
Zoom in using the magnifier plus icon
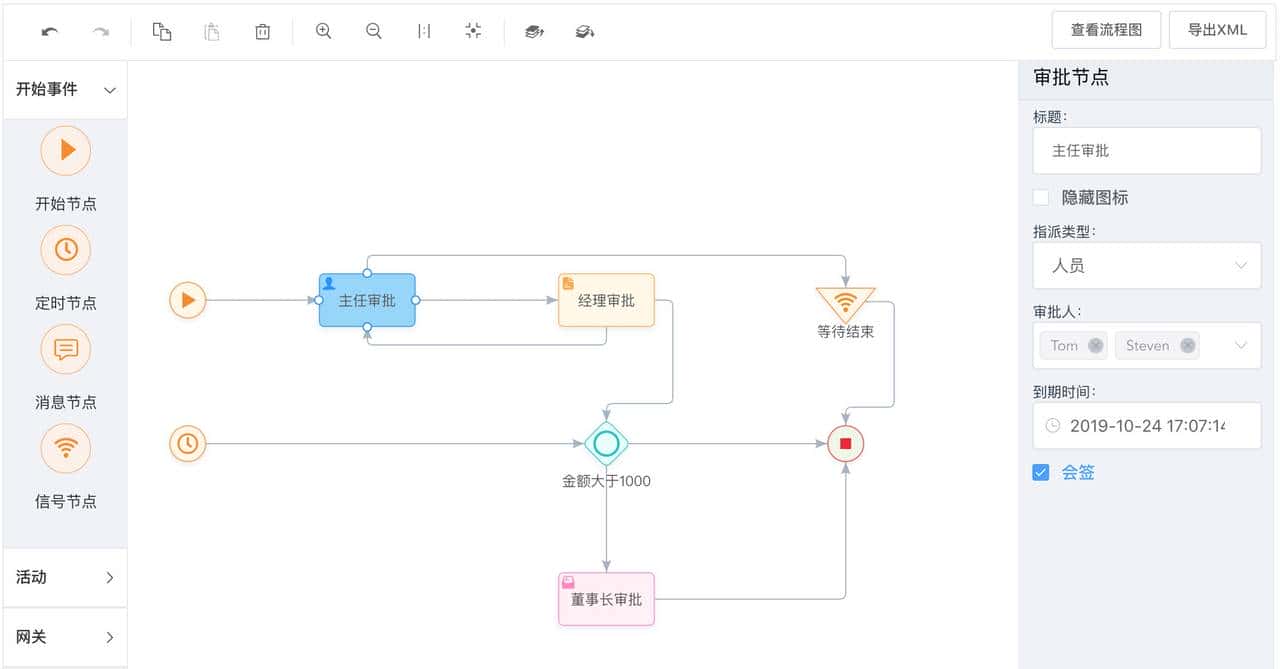(x=322, y=31)
